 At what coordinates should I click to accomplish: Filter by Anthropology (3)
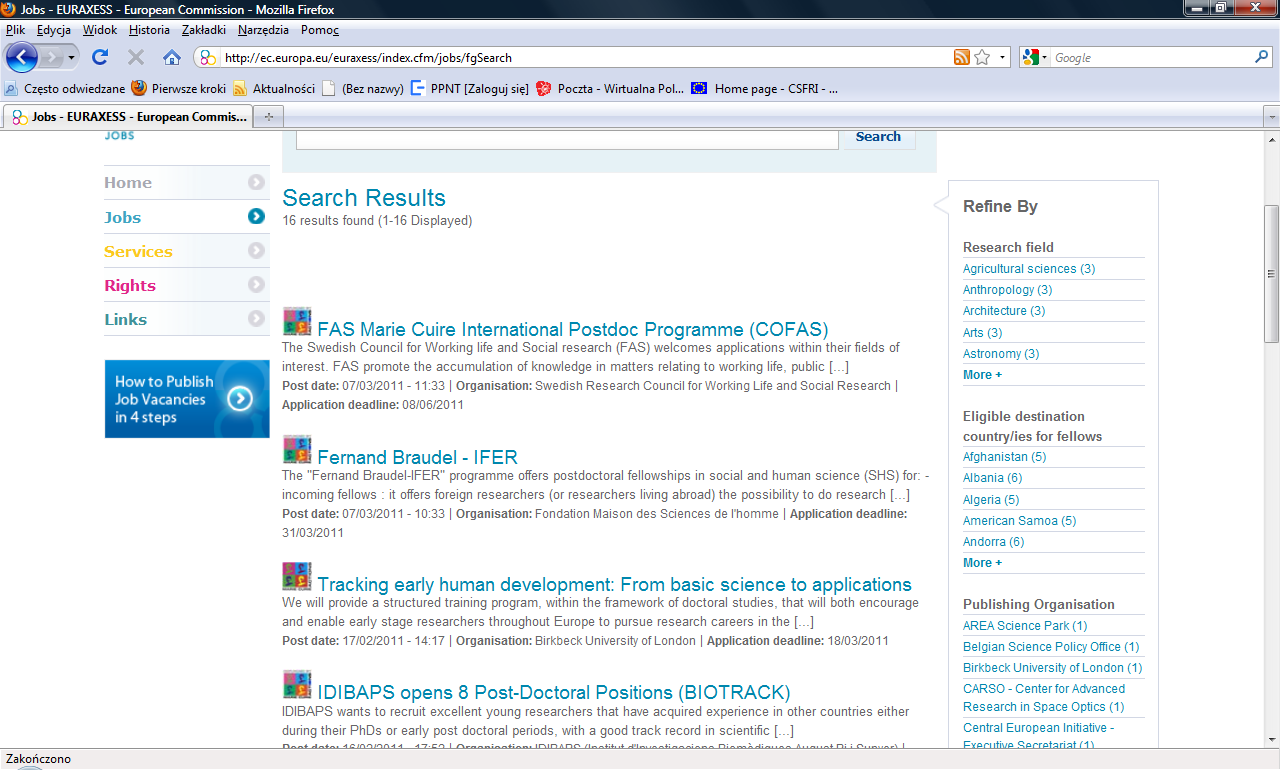point(1007,290)
